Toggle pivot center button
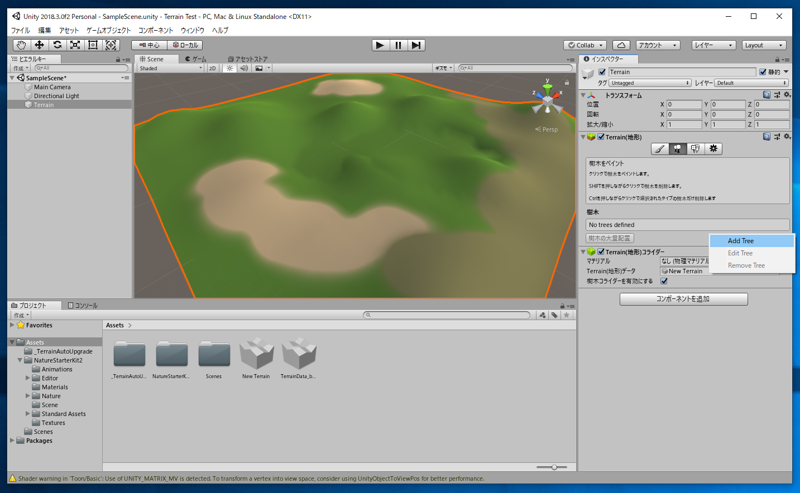Viewport: 800px width, 493px height. coord(149,45)
